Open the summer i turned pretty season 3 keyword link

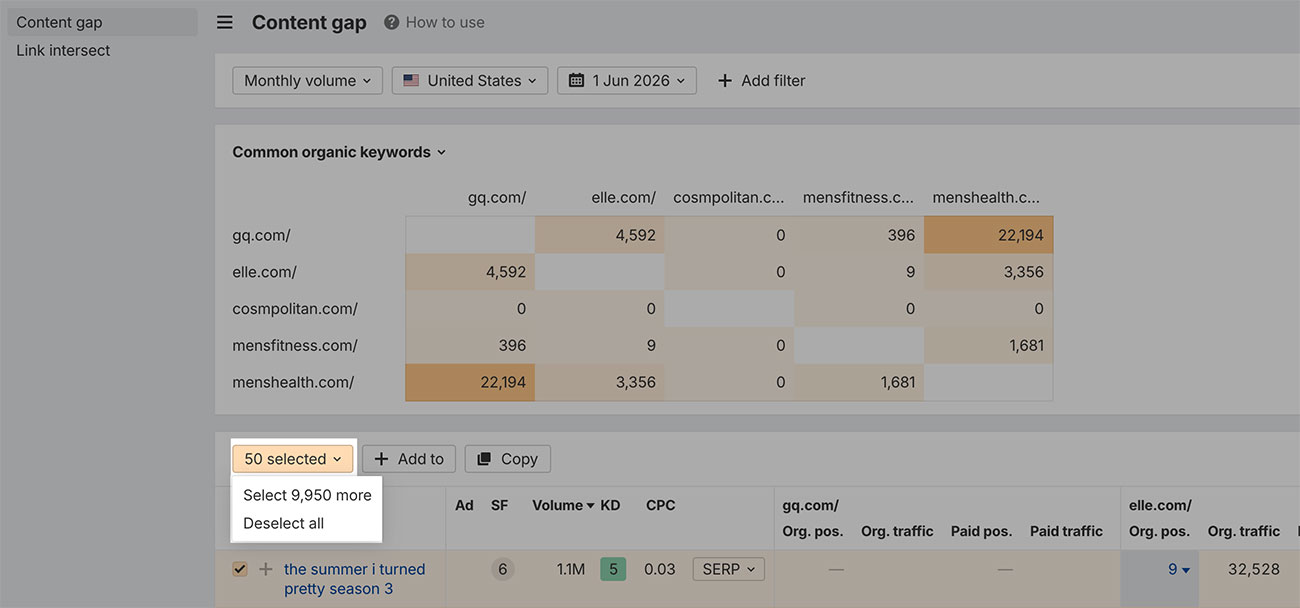point(354,579)
